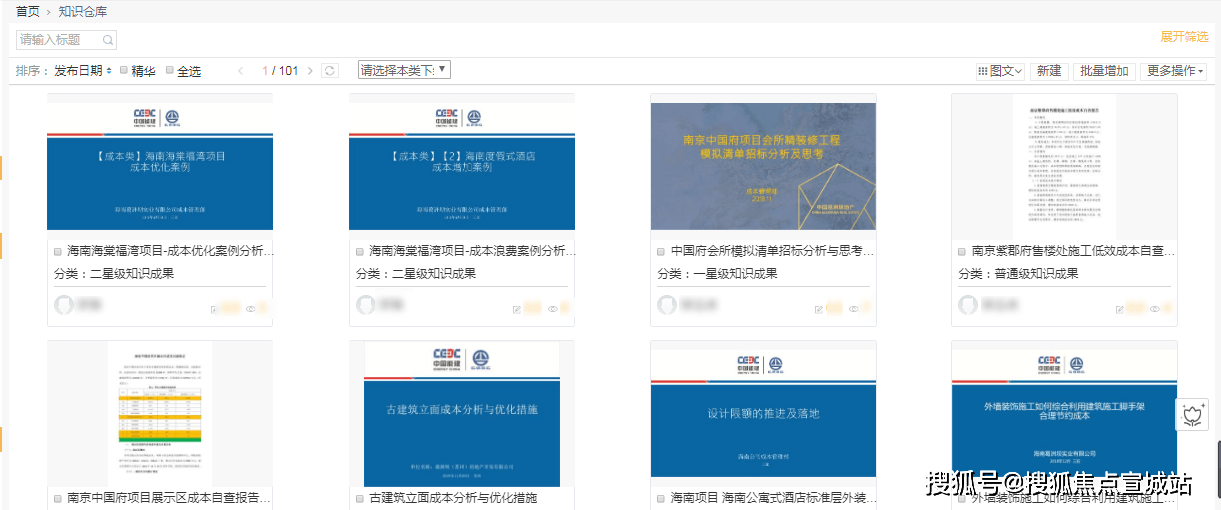Click 分类：二星级知识成果 under 成本浪费案例分析
This screenshot has width=1221, height=510.
[416, 274]
